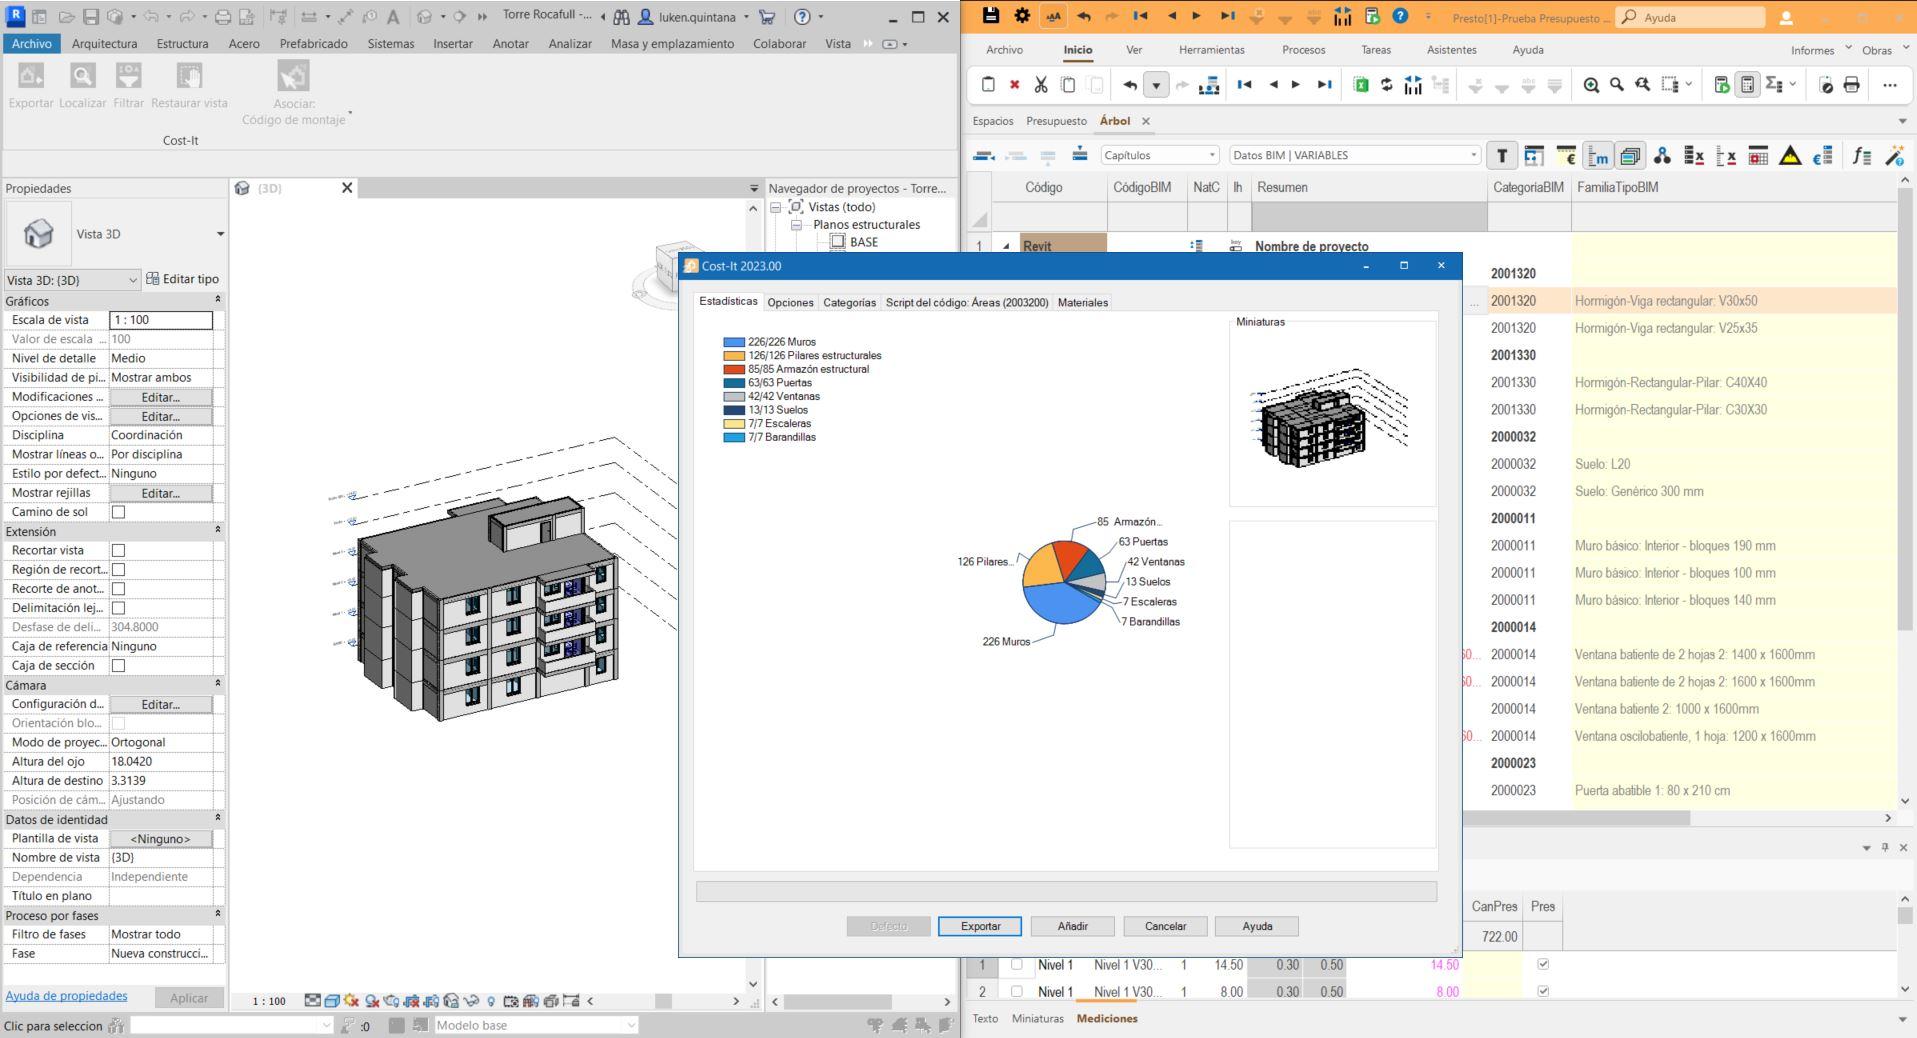
Task: Click the Añadir button in Cost-It
Action: (x=1072, y=926)
